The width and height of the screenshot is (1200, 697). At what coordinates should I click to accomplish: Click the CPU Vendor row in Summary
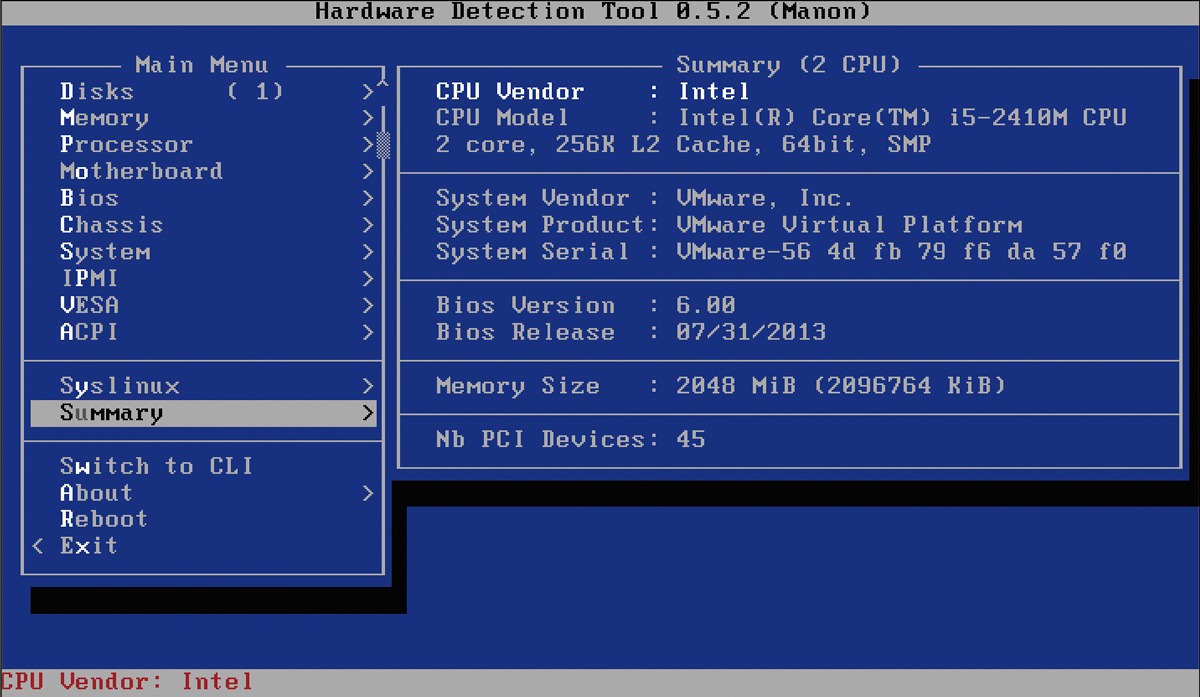(x=592, y=92)
